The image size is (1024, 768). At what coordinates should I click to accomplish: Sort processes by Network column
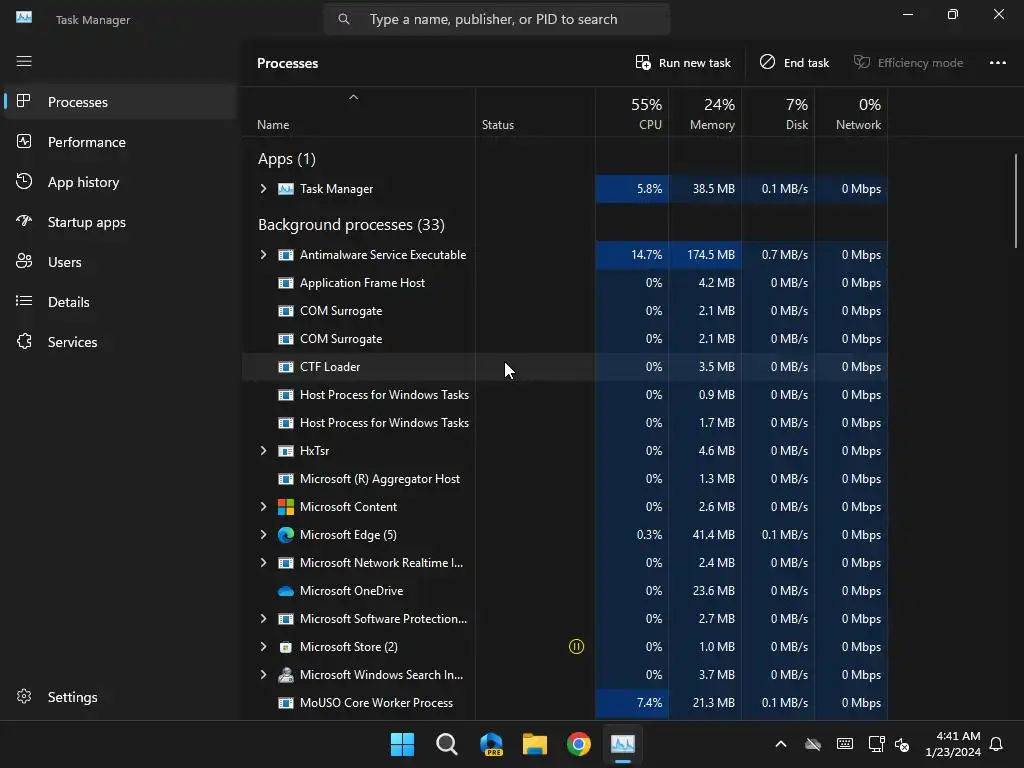pyautogui.click(x=852, y=112)
